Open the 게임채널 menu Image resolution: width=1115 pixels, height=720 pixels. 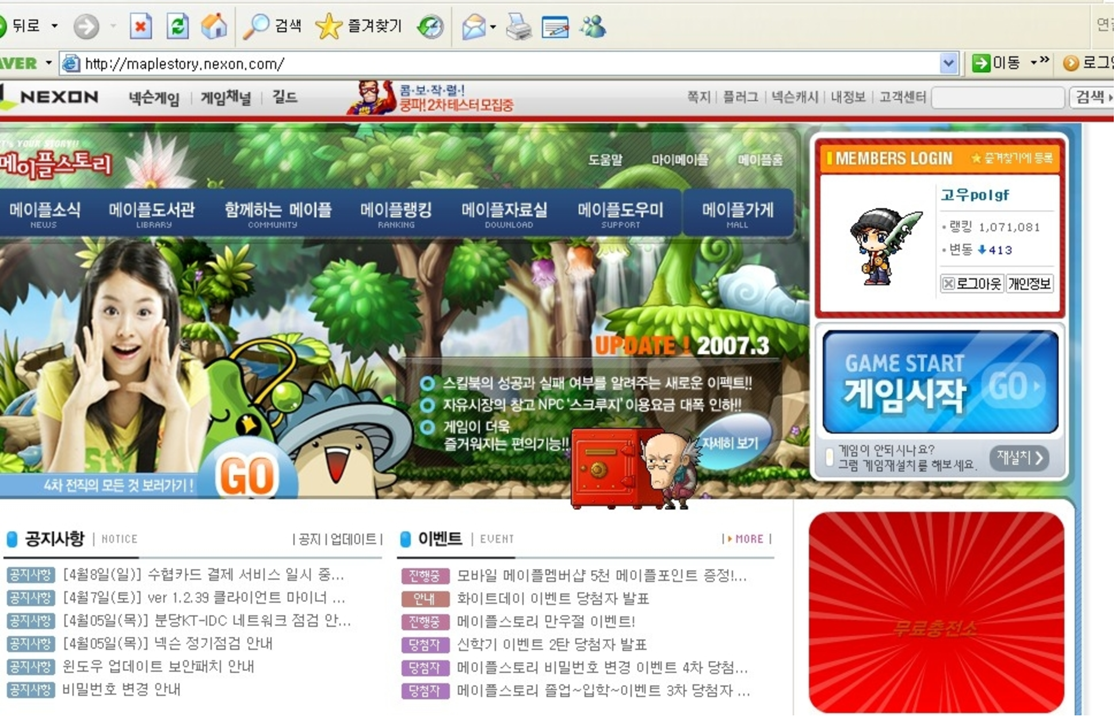pos(225,97)
